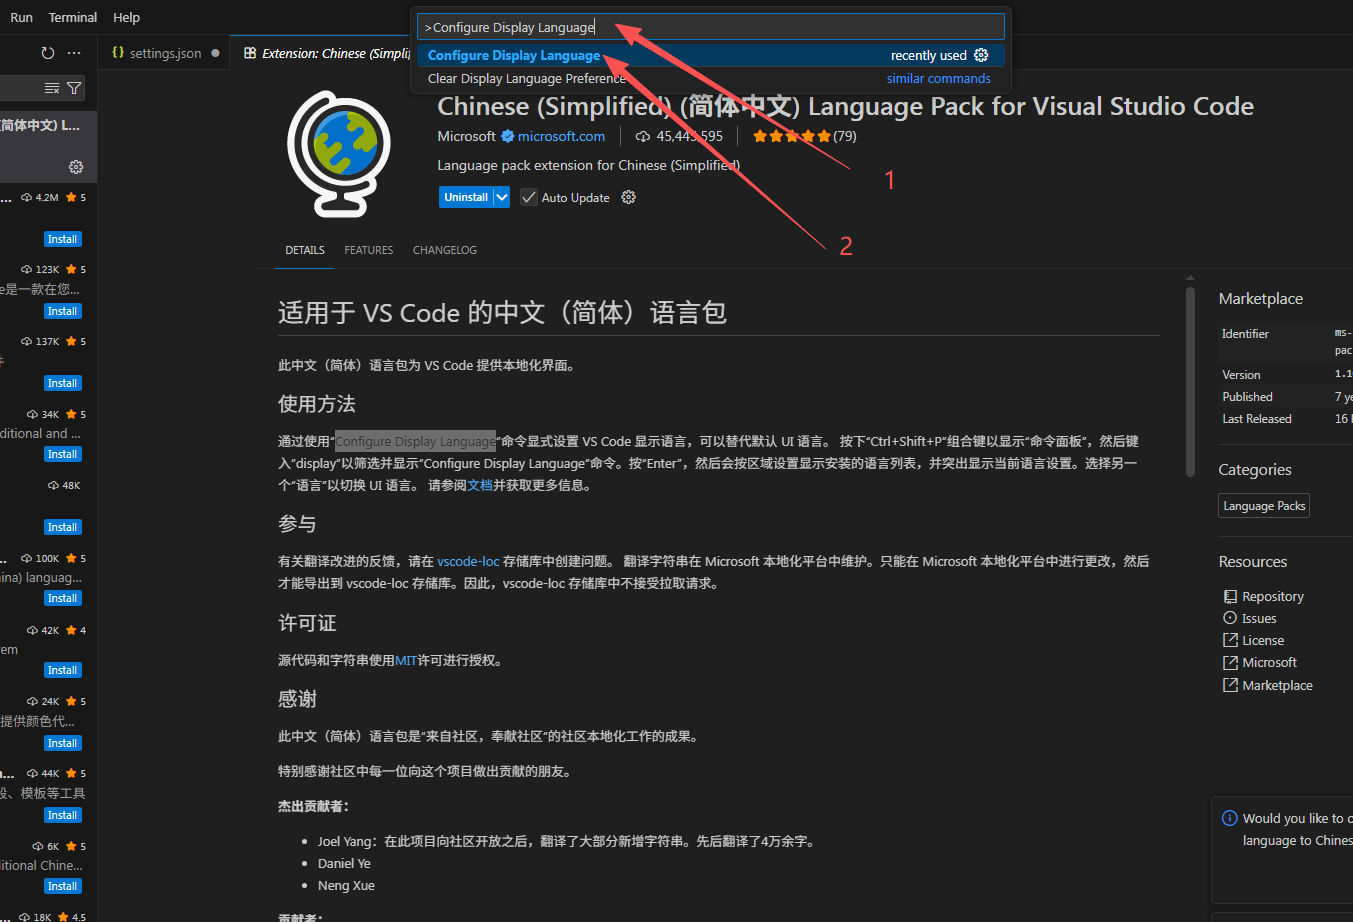Open the MIT license link

(x=406, y=660)
